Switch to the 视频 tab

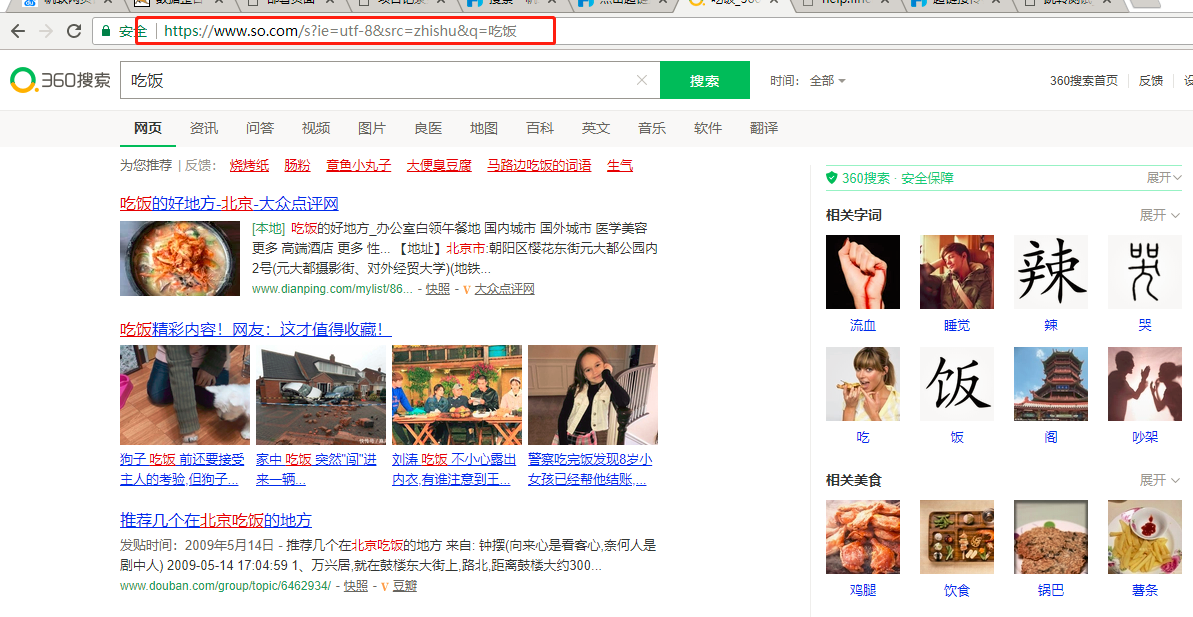316,128
